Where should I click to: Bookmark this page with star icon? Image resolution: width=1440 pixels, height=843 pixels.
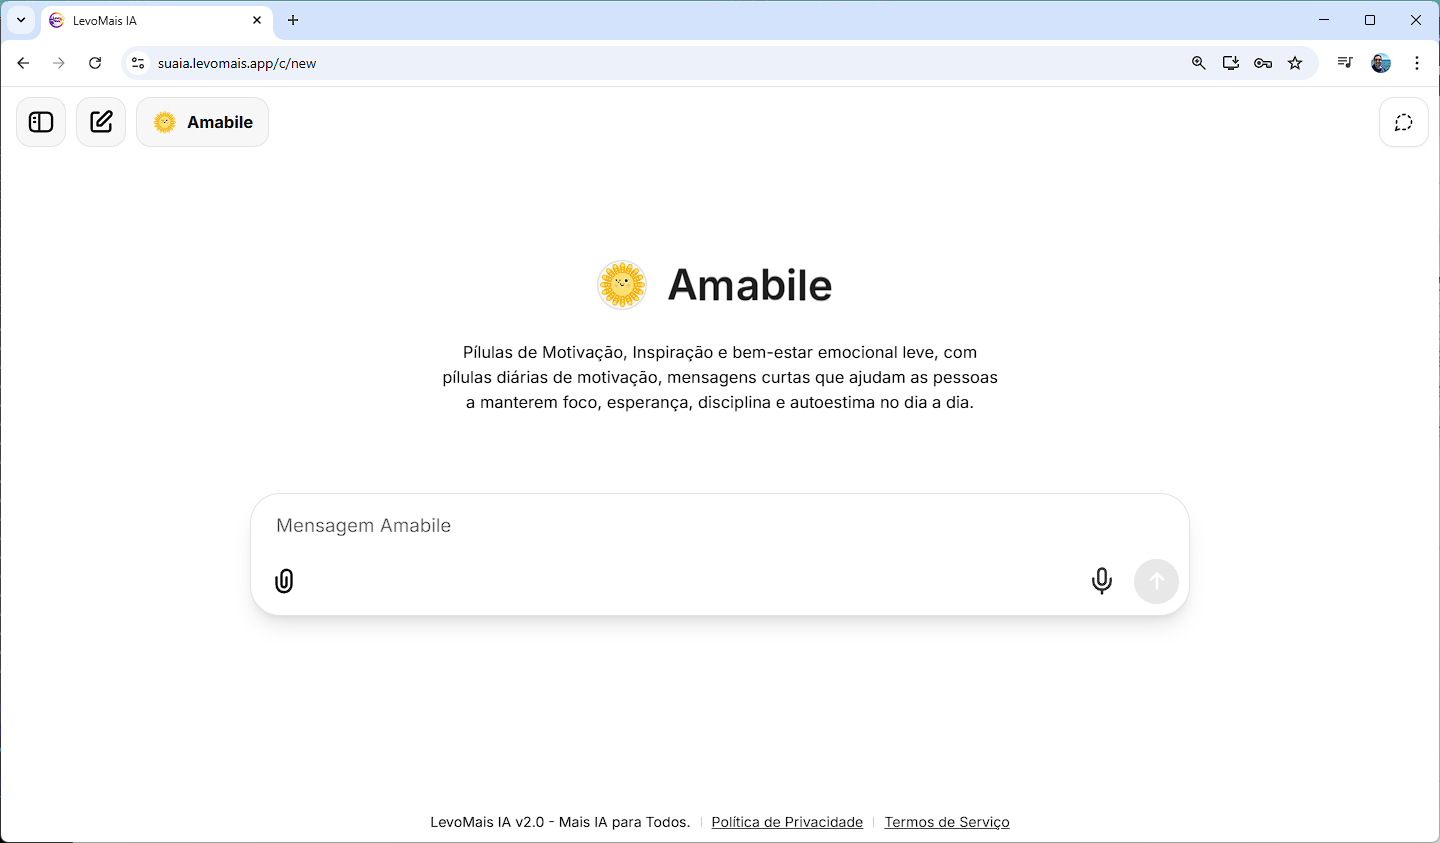1295,63
